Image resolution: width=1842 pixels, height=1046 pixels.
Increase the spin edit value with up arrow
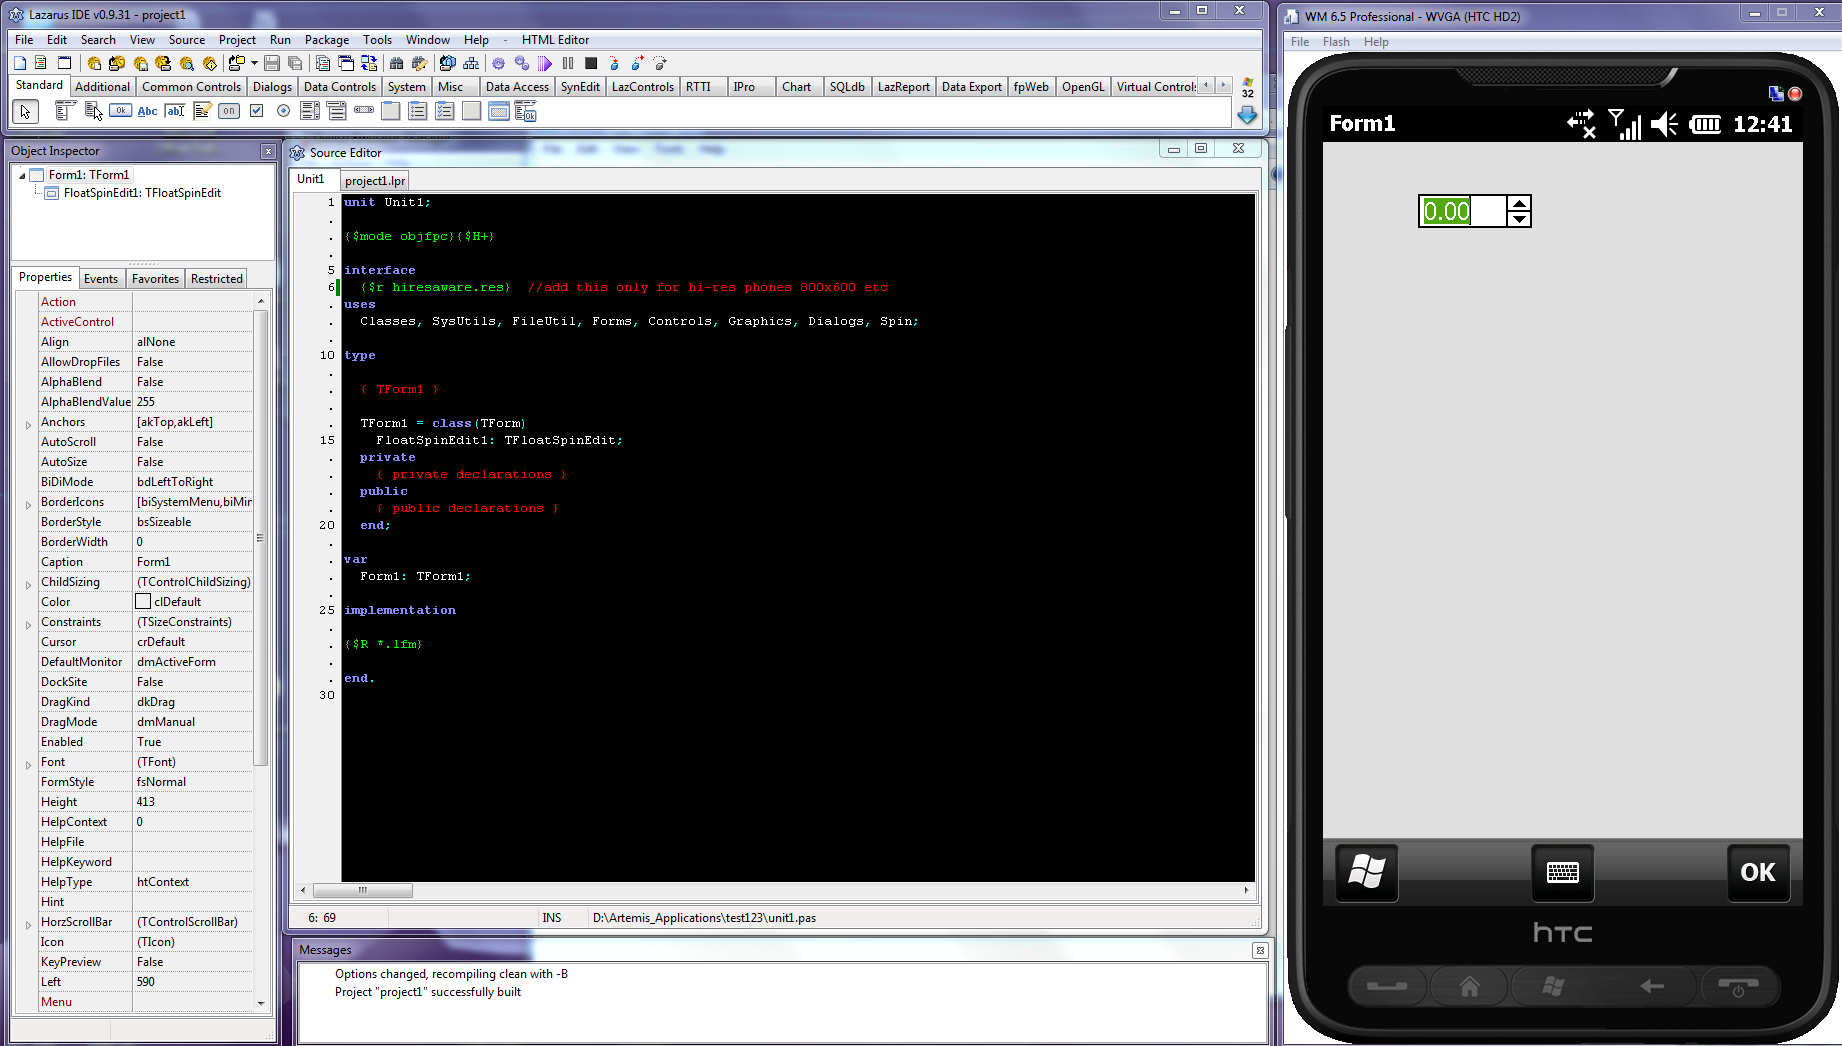pos(1518,204)
